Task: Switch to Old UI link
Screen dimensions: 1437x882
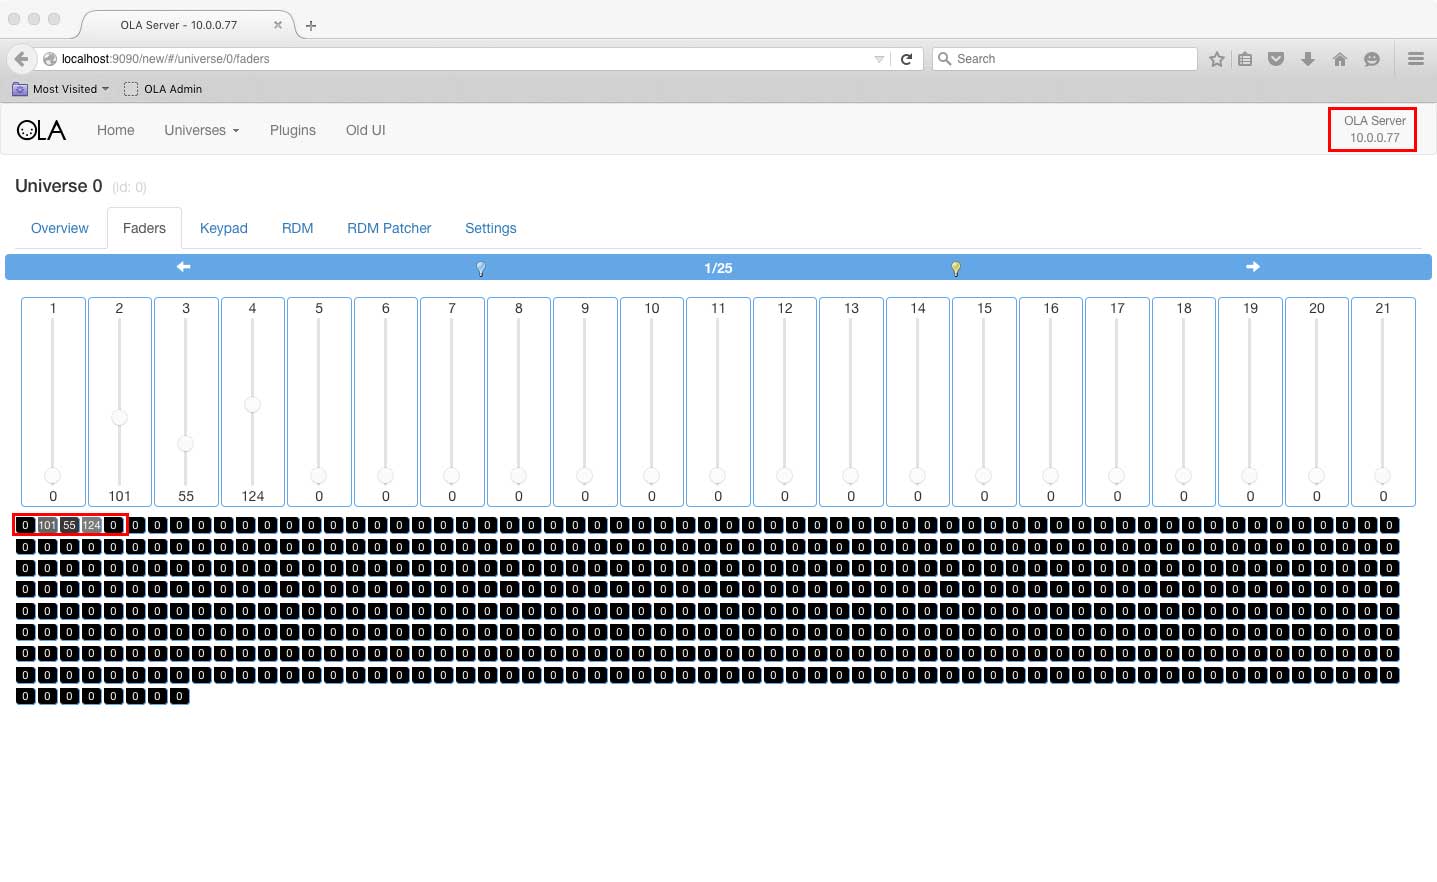Action: (365, 130)
